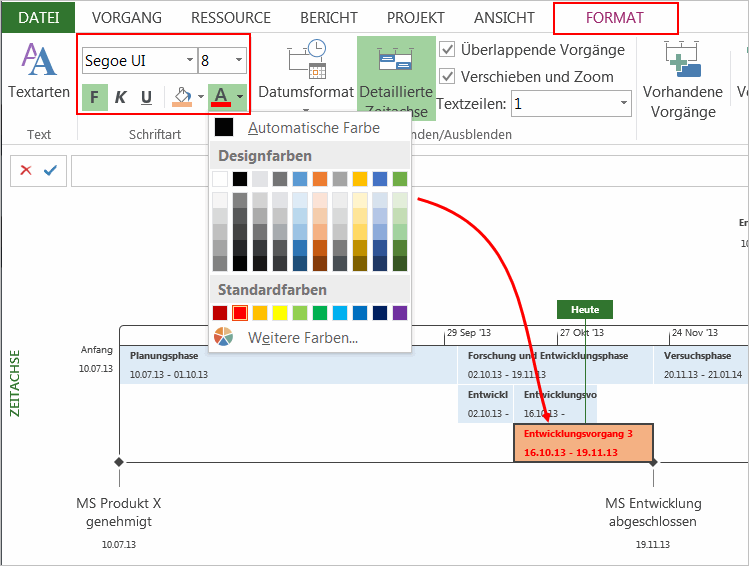This screenshot has height=566, width=749.
Task: Uncheck Verschieben und Zoom checkbox
Action: (447, 76)
